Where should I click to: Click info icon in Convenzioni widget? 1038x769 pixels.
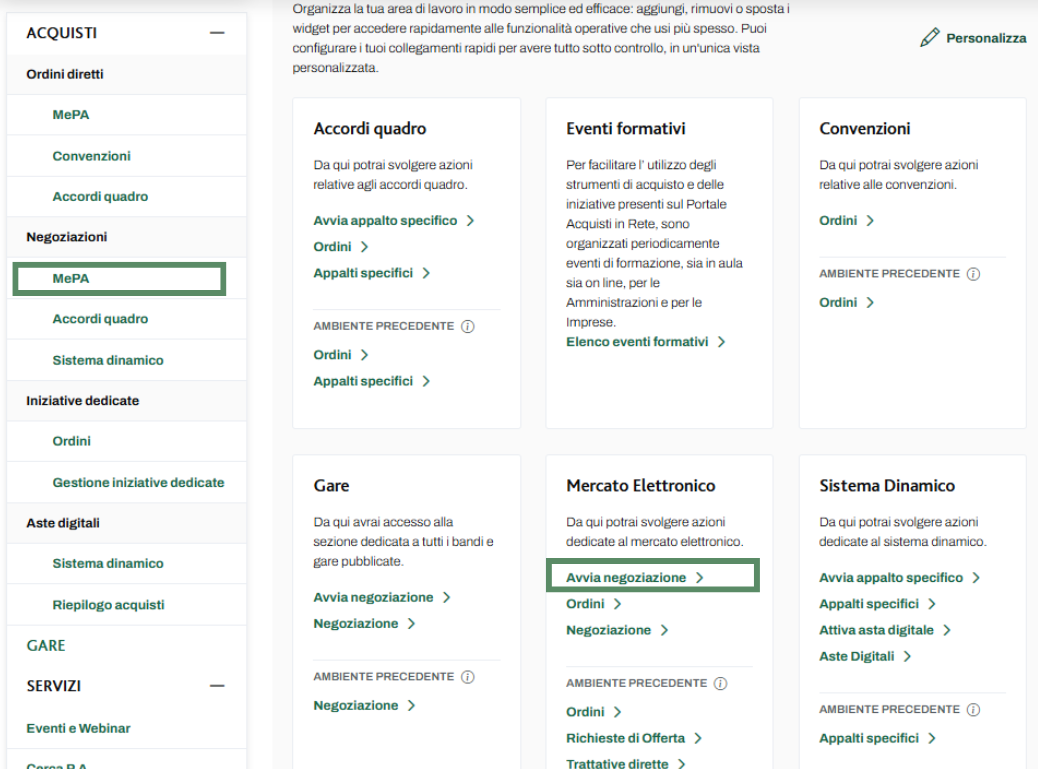coord(973,274)
